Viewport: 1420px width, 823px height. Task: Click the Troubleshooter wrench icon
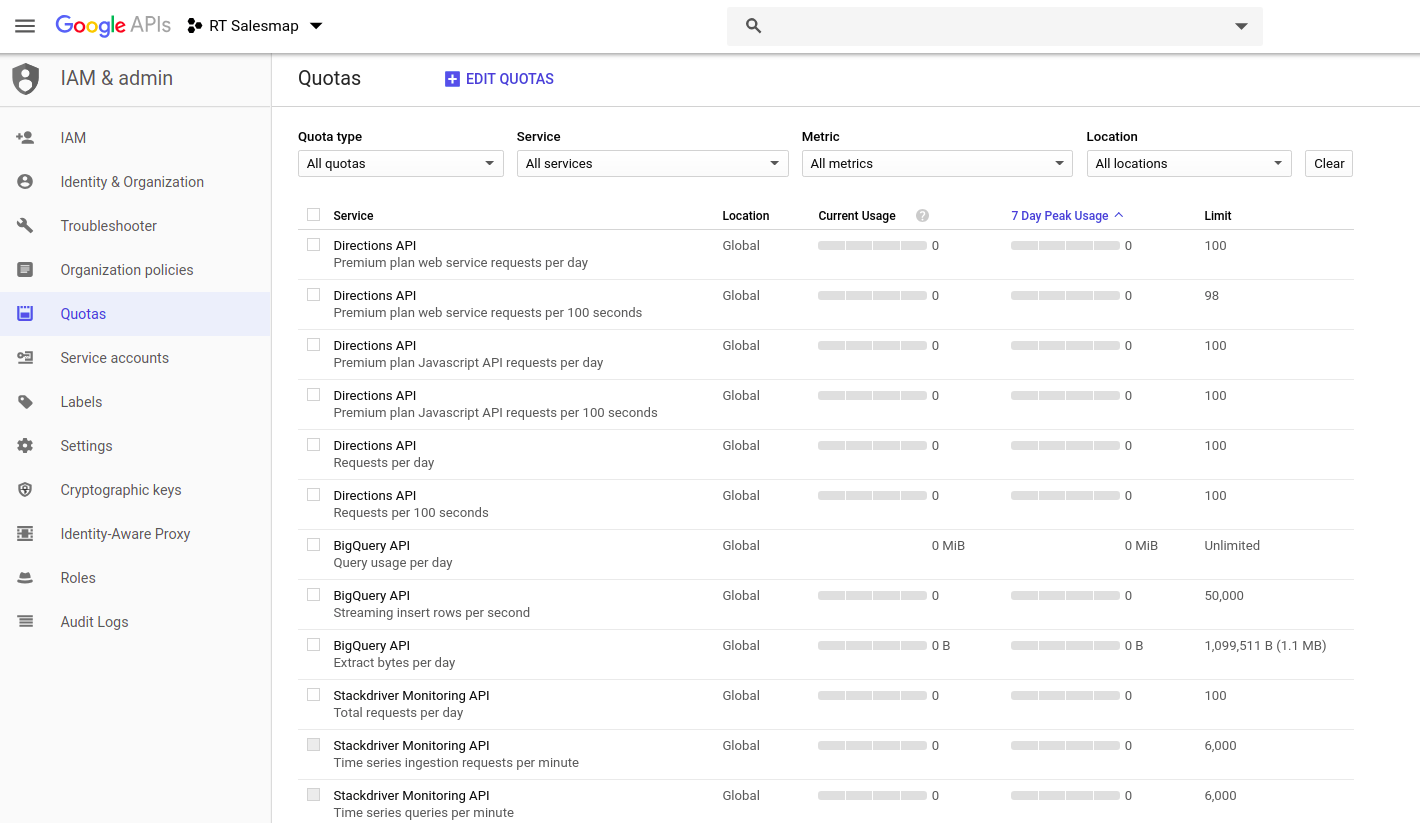25,226
